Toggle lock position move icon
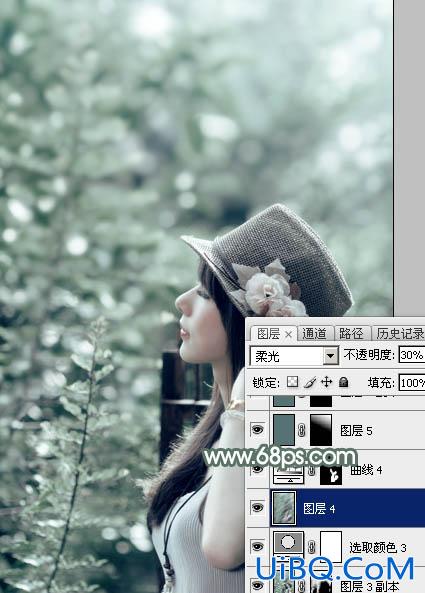Image resolution: width=425 pixels, height=593 pixels. pos(326,382)
